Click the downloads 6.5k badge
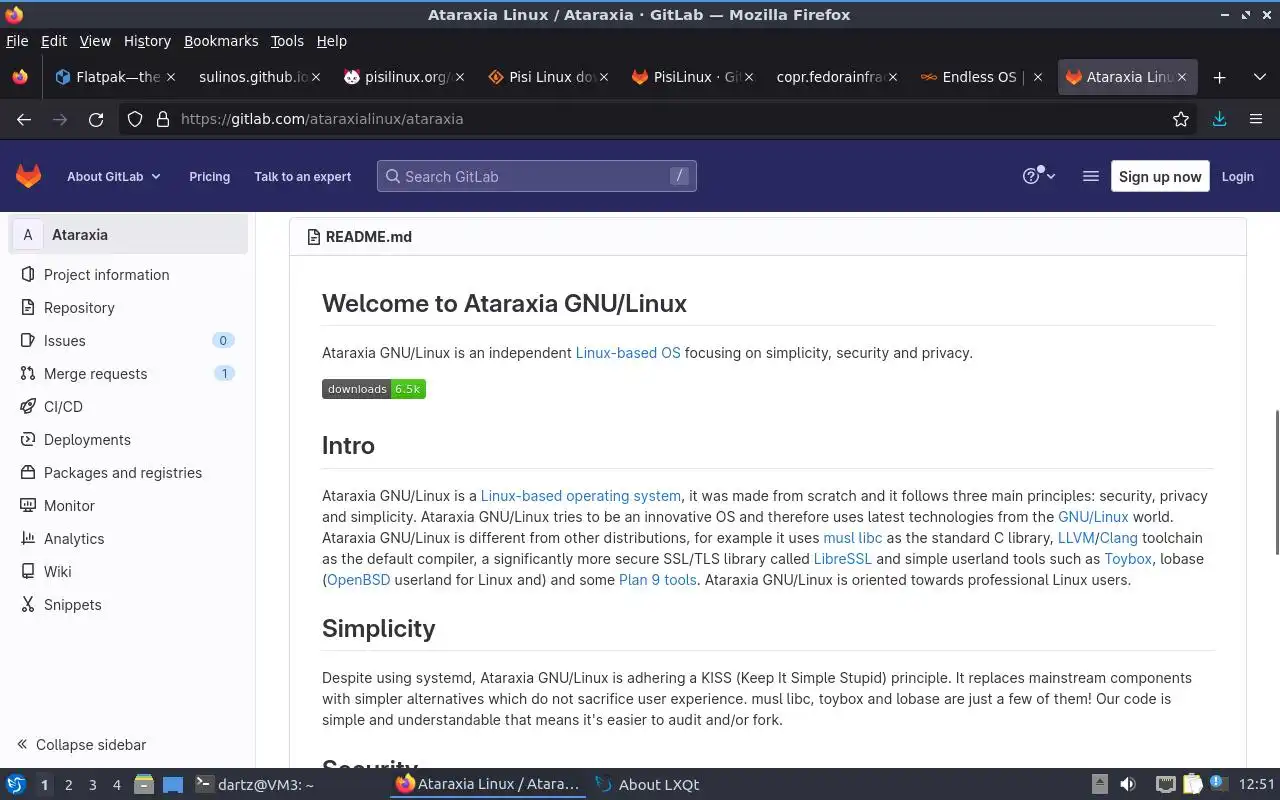 coord(374,389)
